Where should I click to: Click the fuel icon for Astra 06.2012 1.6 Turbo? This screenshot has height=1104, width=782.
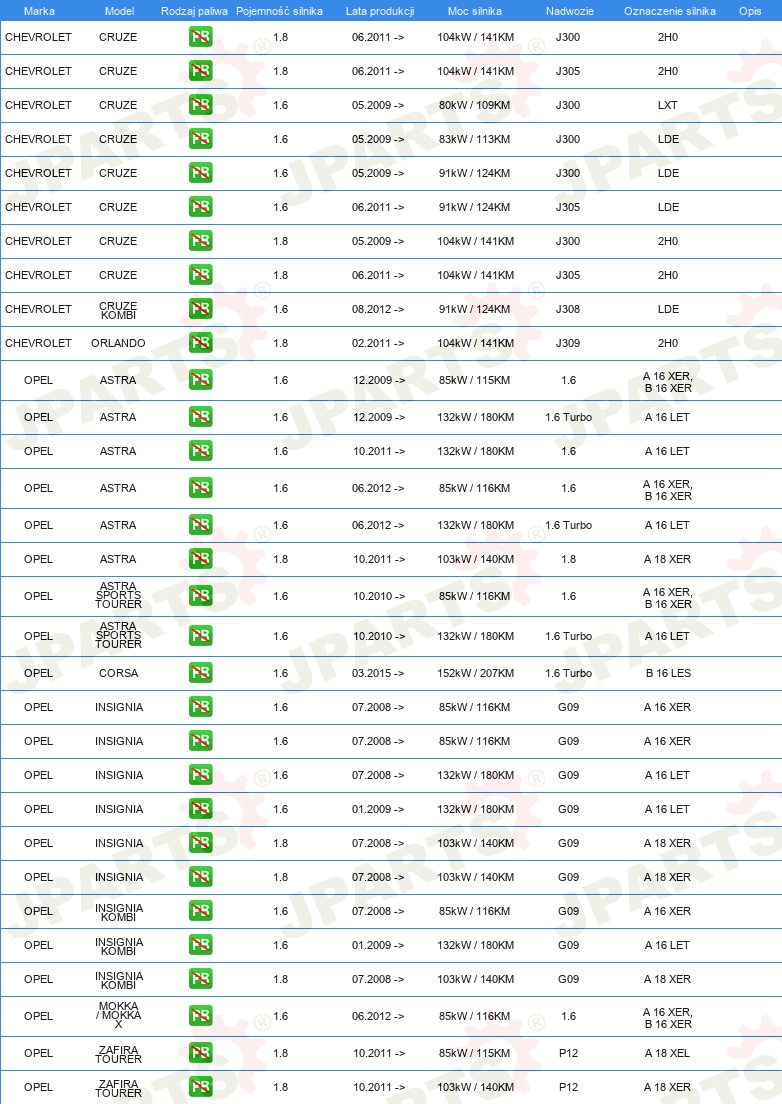pos(201,525)
